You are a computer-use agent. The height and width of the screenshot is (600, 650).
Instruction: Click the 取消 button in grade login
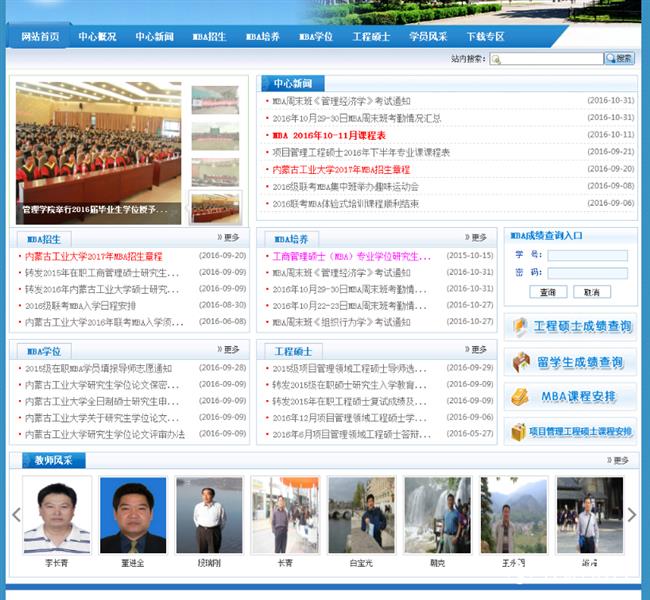click(x=591, y=292)
